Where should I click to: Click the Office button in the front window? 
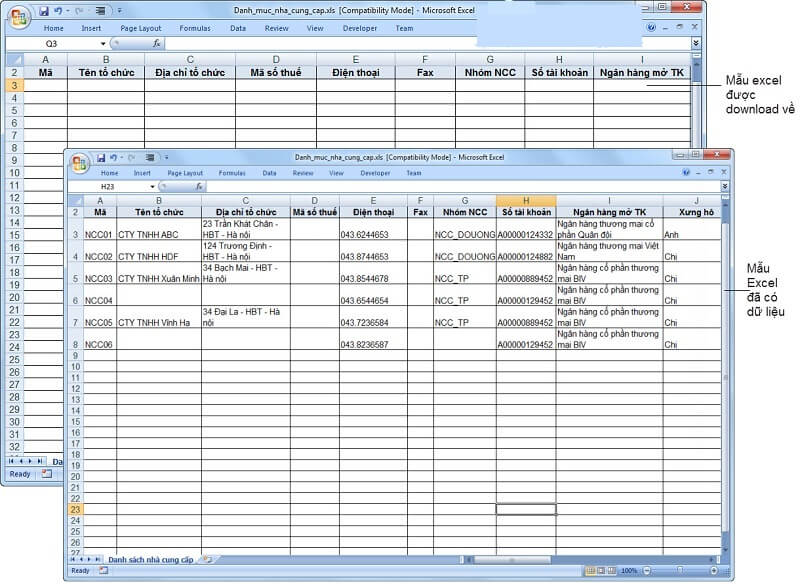pyautogui.click(x=78, y=163)
